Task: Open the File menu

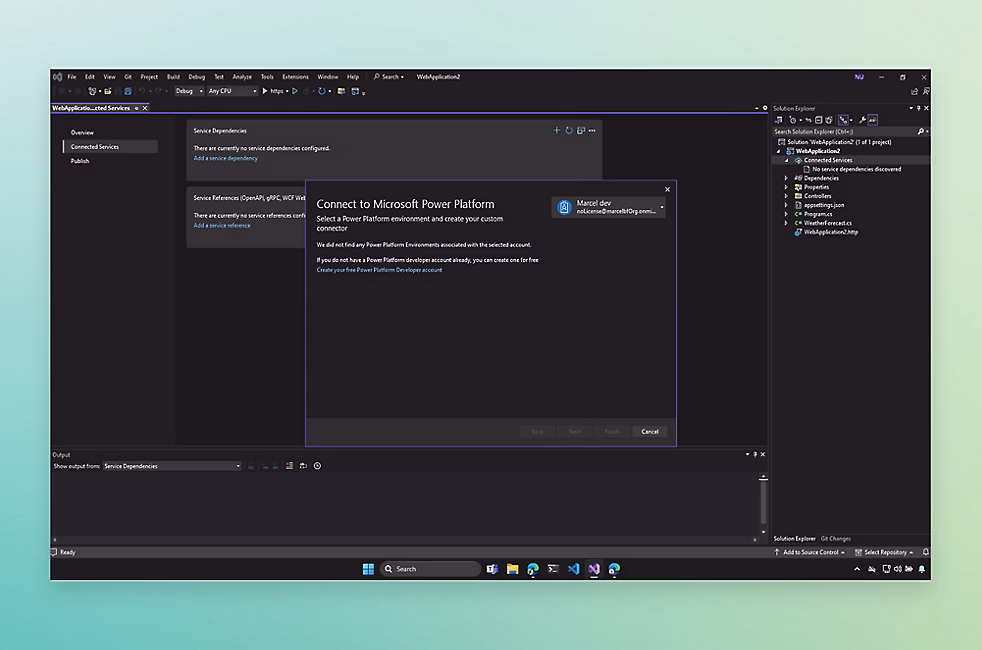Action: pos(72,76)
